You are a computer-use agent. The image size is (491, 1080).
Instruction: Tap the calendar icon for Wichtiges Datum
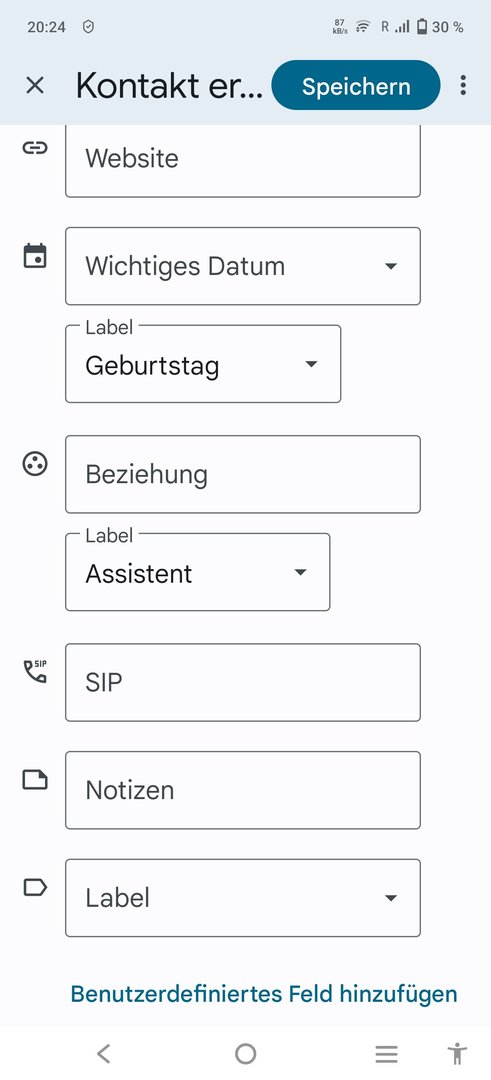[35, 256]
